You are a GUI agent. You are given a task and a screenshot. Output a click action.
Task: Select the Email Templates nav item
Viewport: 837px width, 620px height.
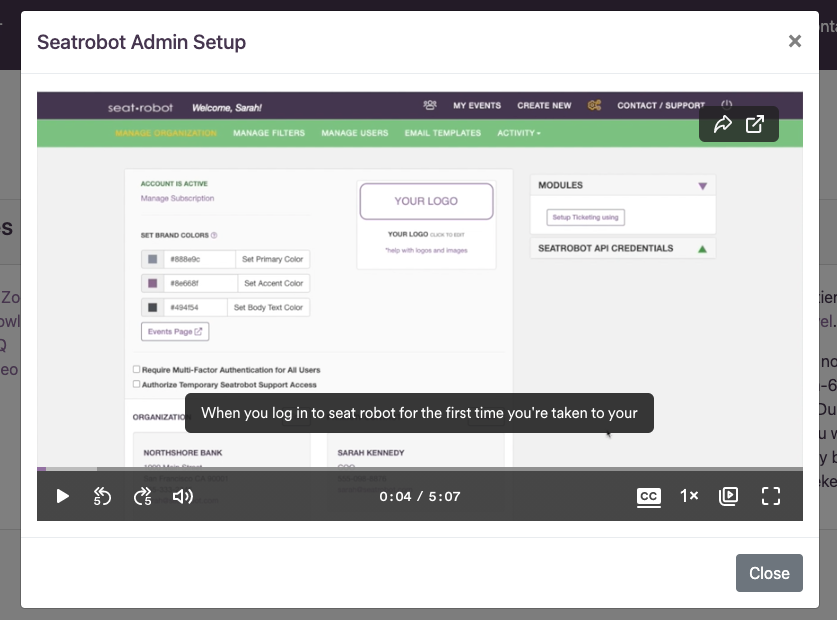click(445, 131)
